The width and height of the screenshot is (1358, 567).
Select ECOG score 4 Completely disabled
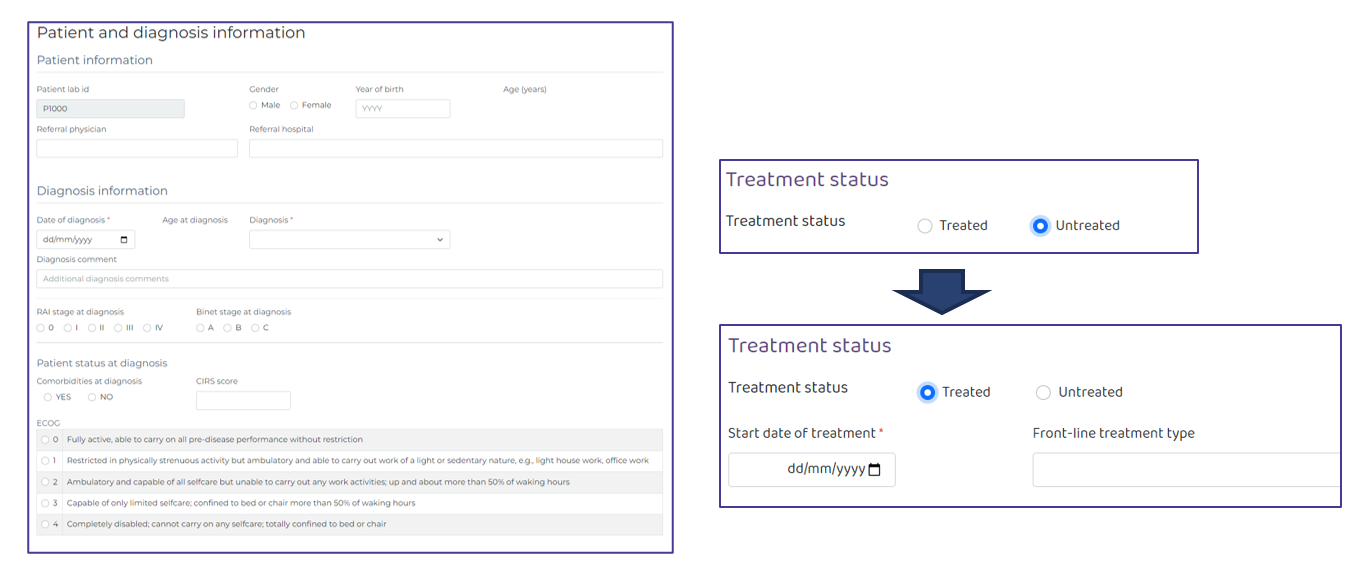[x=45, y=524]
